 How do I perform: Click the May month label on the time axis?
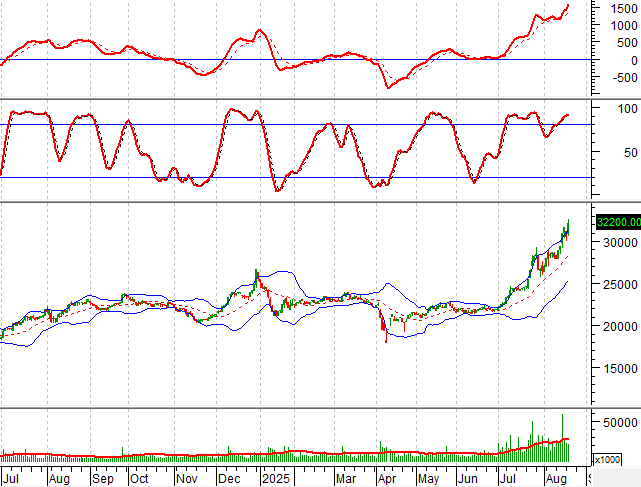pyautogui.click(x=428, y=479)
